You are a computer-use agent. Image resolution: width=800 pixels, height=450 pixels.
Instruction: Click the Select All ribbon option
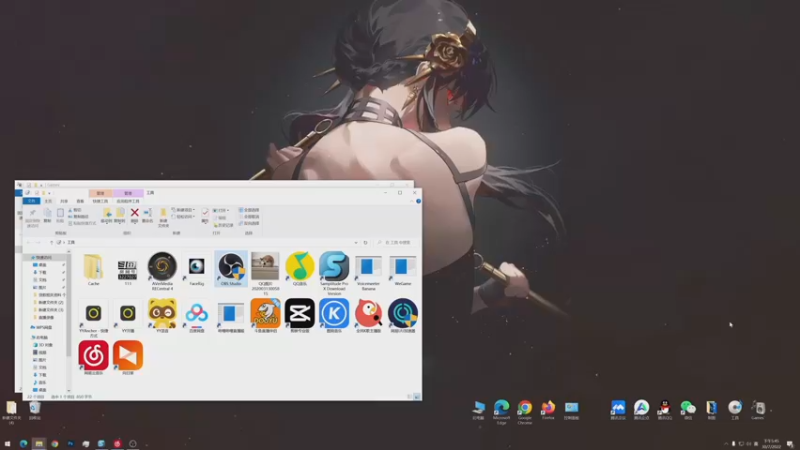(x=249, y=210)
